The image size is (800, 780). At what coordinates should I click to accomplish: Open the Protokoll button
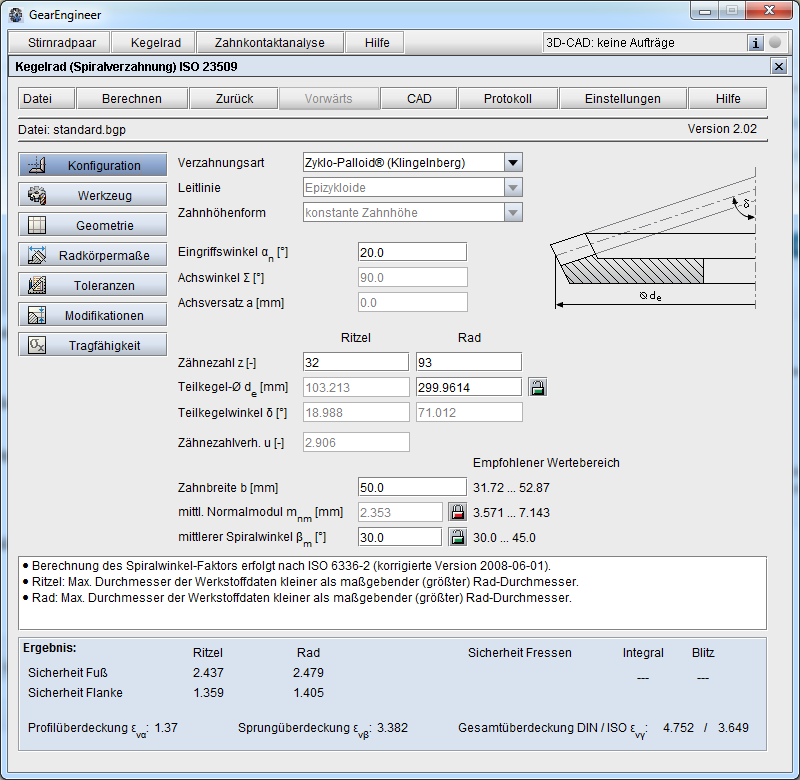(508, 98)
